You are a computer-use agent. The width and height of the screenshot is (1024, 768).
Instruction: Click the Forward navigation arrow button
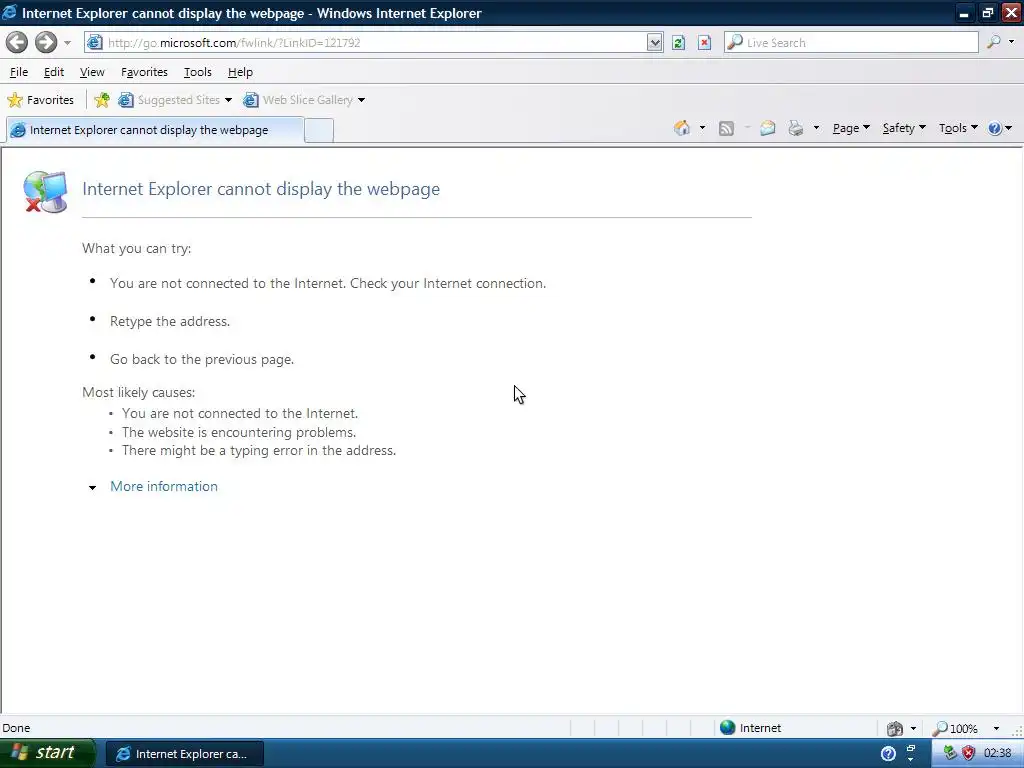pyautogui.click(x=46, y=42)
